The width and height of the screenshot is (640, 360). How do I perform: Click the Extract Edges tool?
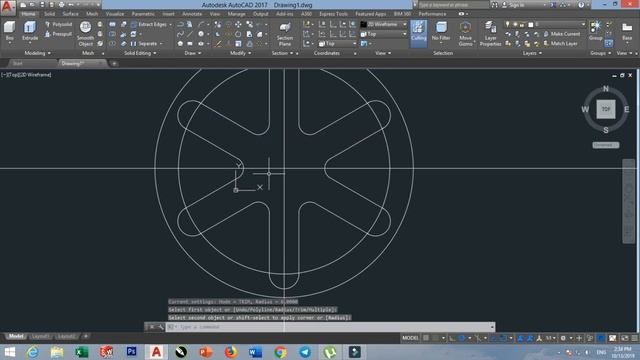149,24
